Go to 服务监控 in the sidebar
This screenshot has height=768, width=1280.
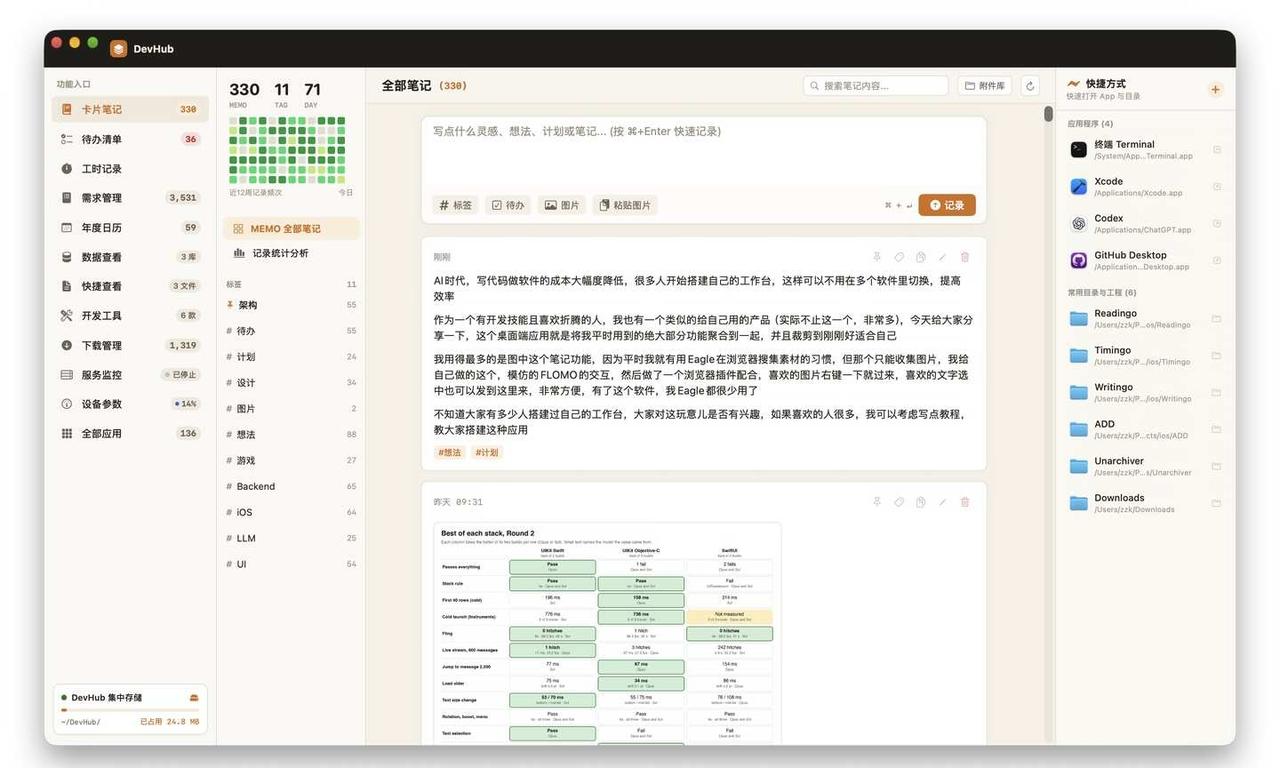[130, 375]
